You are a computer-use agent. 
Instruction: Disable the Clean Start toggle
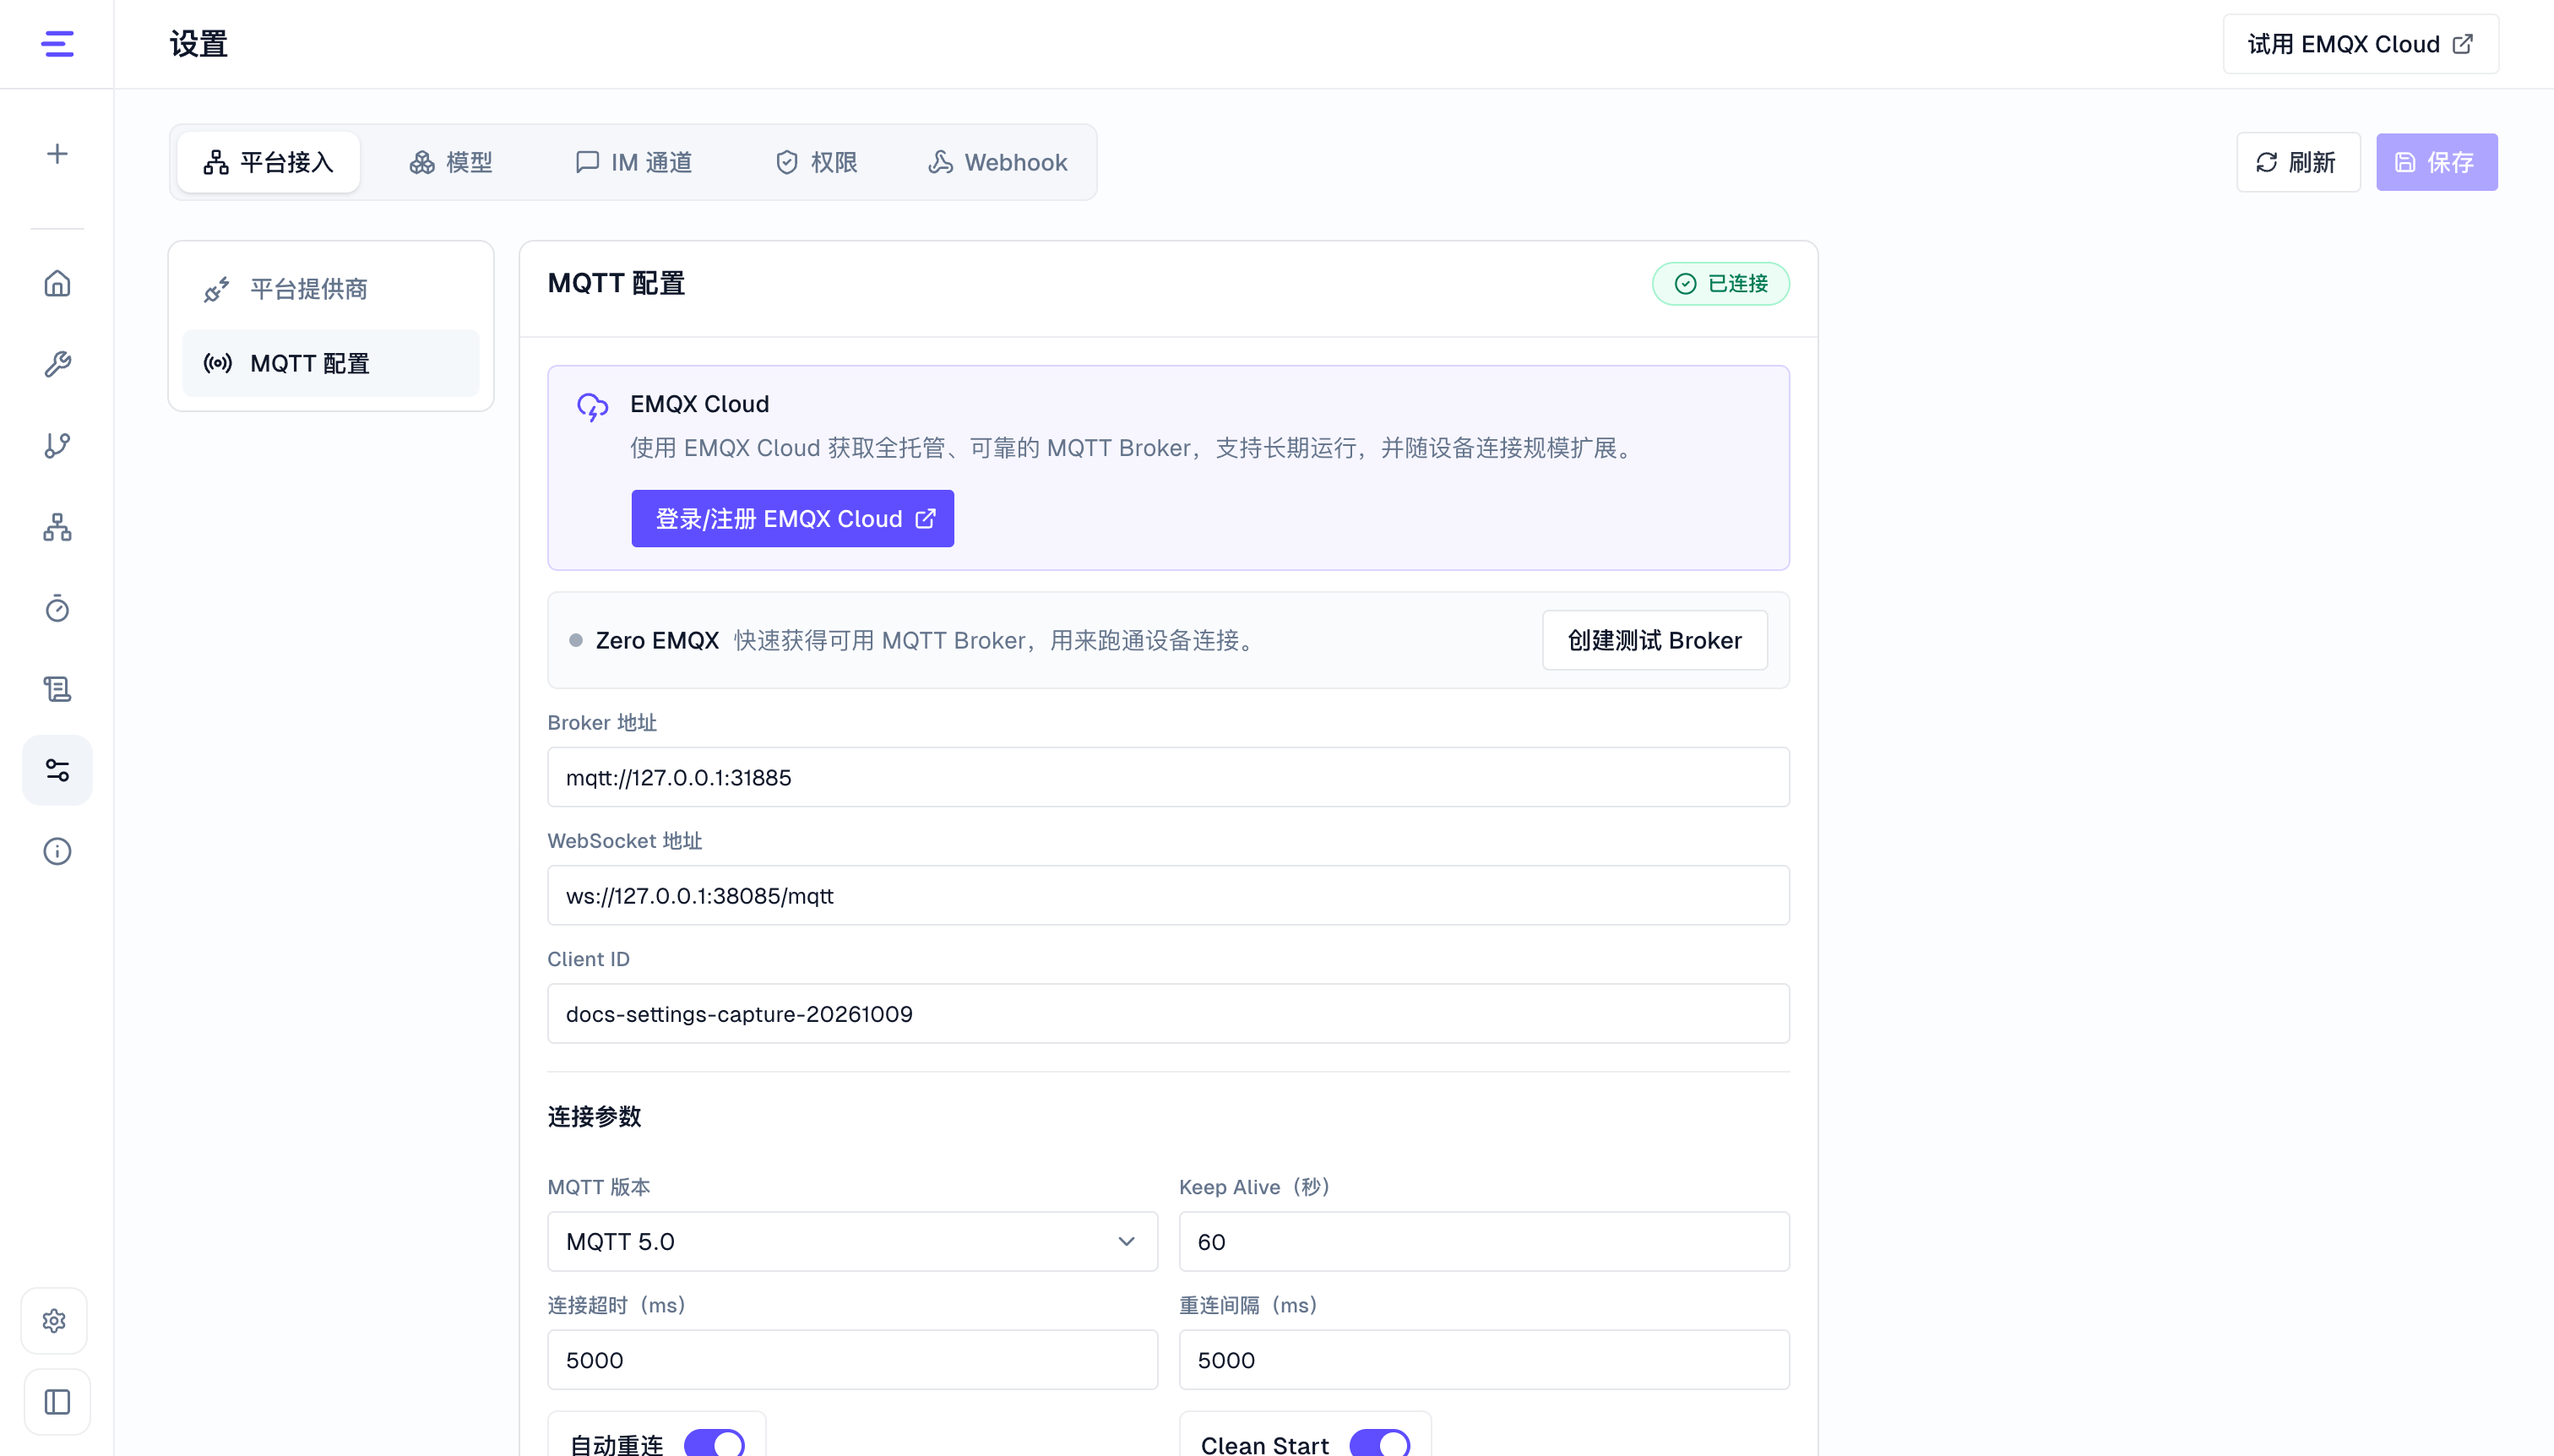tap(1380, 1444)
